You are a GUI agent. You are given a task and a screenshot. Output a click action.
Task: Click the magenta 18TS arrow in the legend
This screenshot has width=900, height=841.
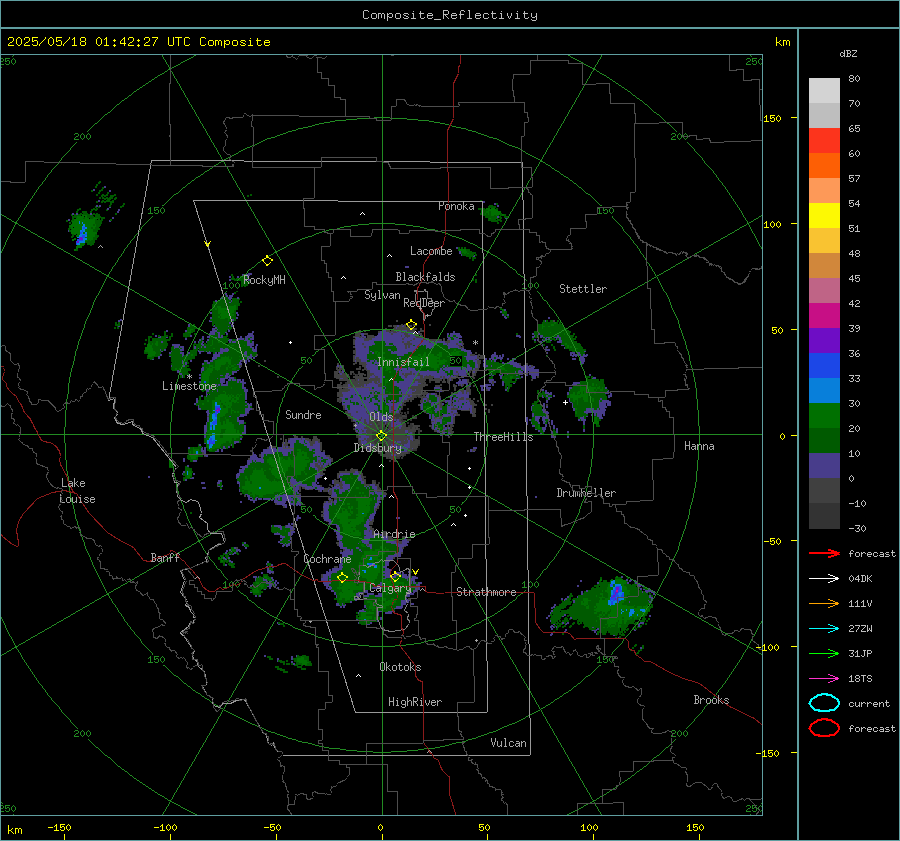(824, 679)
